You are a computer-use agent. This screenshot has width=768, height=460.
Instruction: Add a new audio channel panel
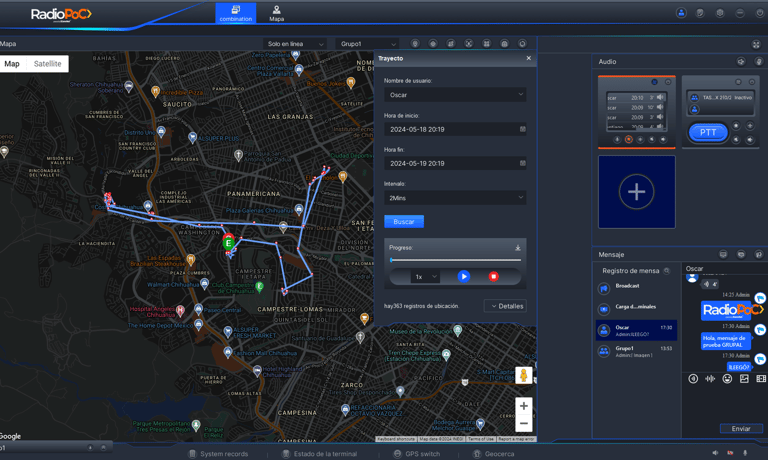pos(637,192)
